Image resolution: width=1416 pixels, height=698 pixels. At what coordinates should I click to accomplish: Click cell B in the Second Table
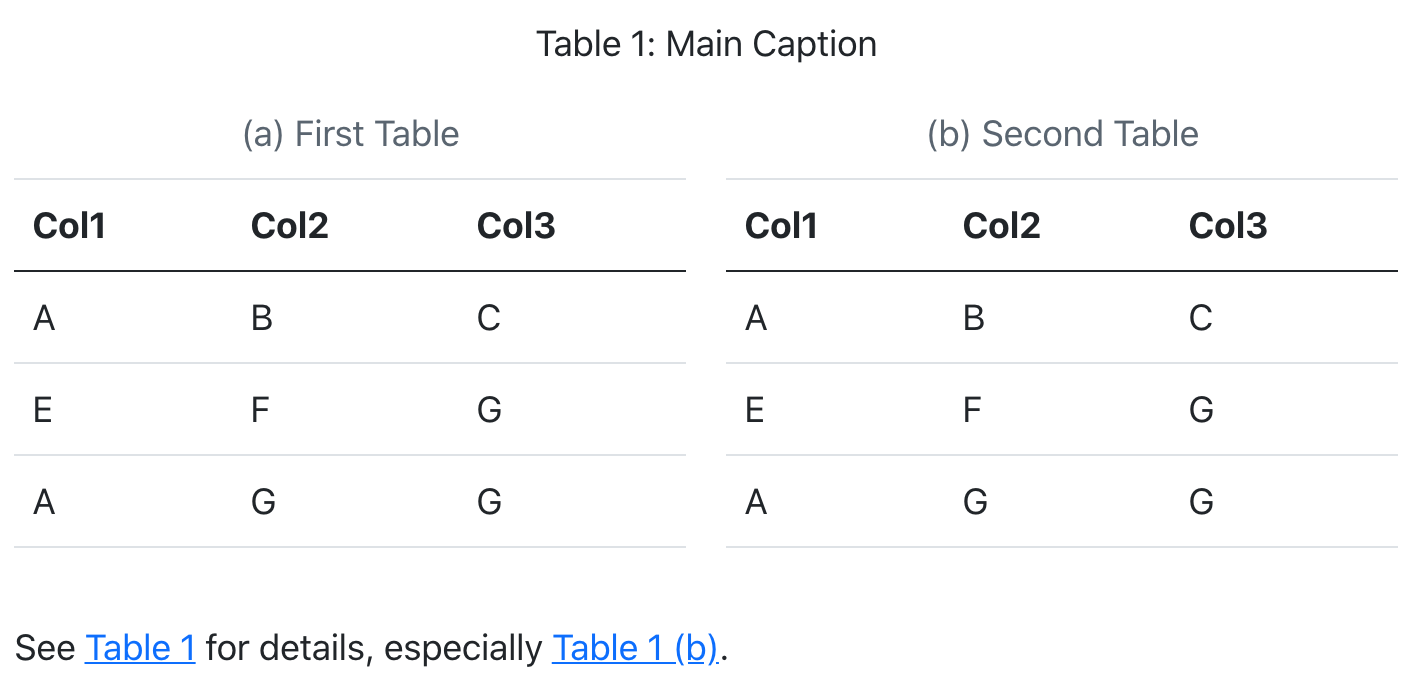pos(974,318)
